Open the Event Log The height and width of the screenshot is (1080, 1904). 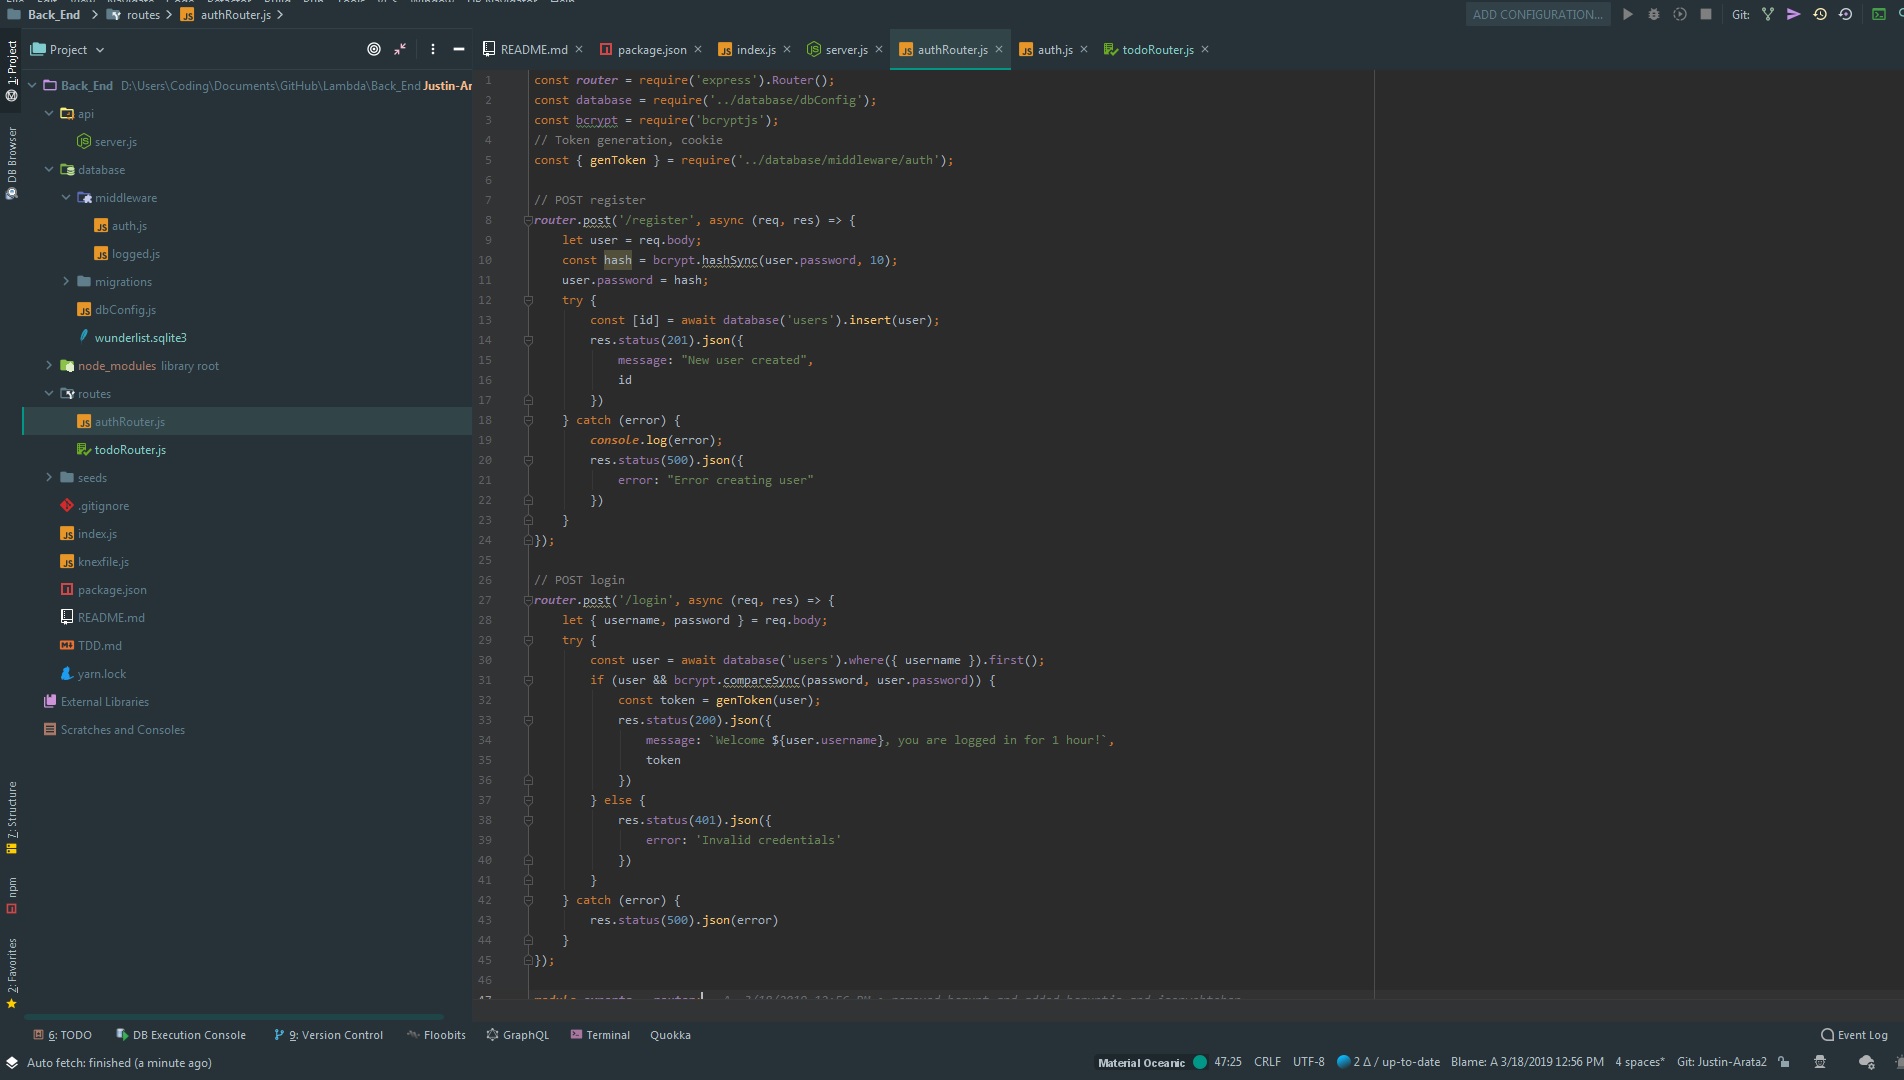click(x=1854, y=1035)
